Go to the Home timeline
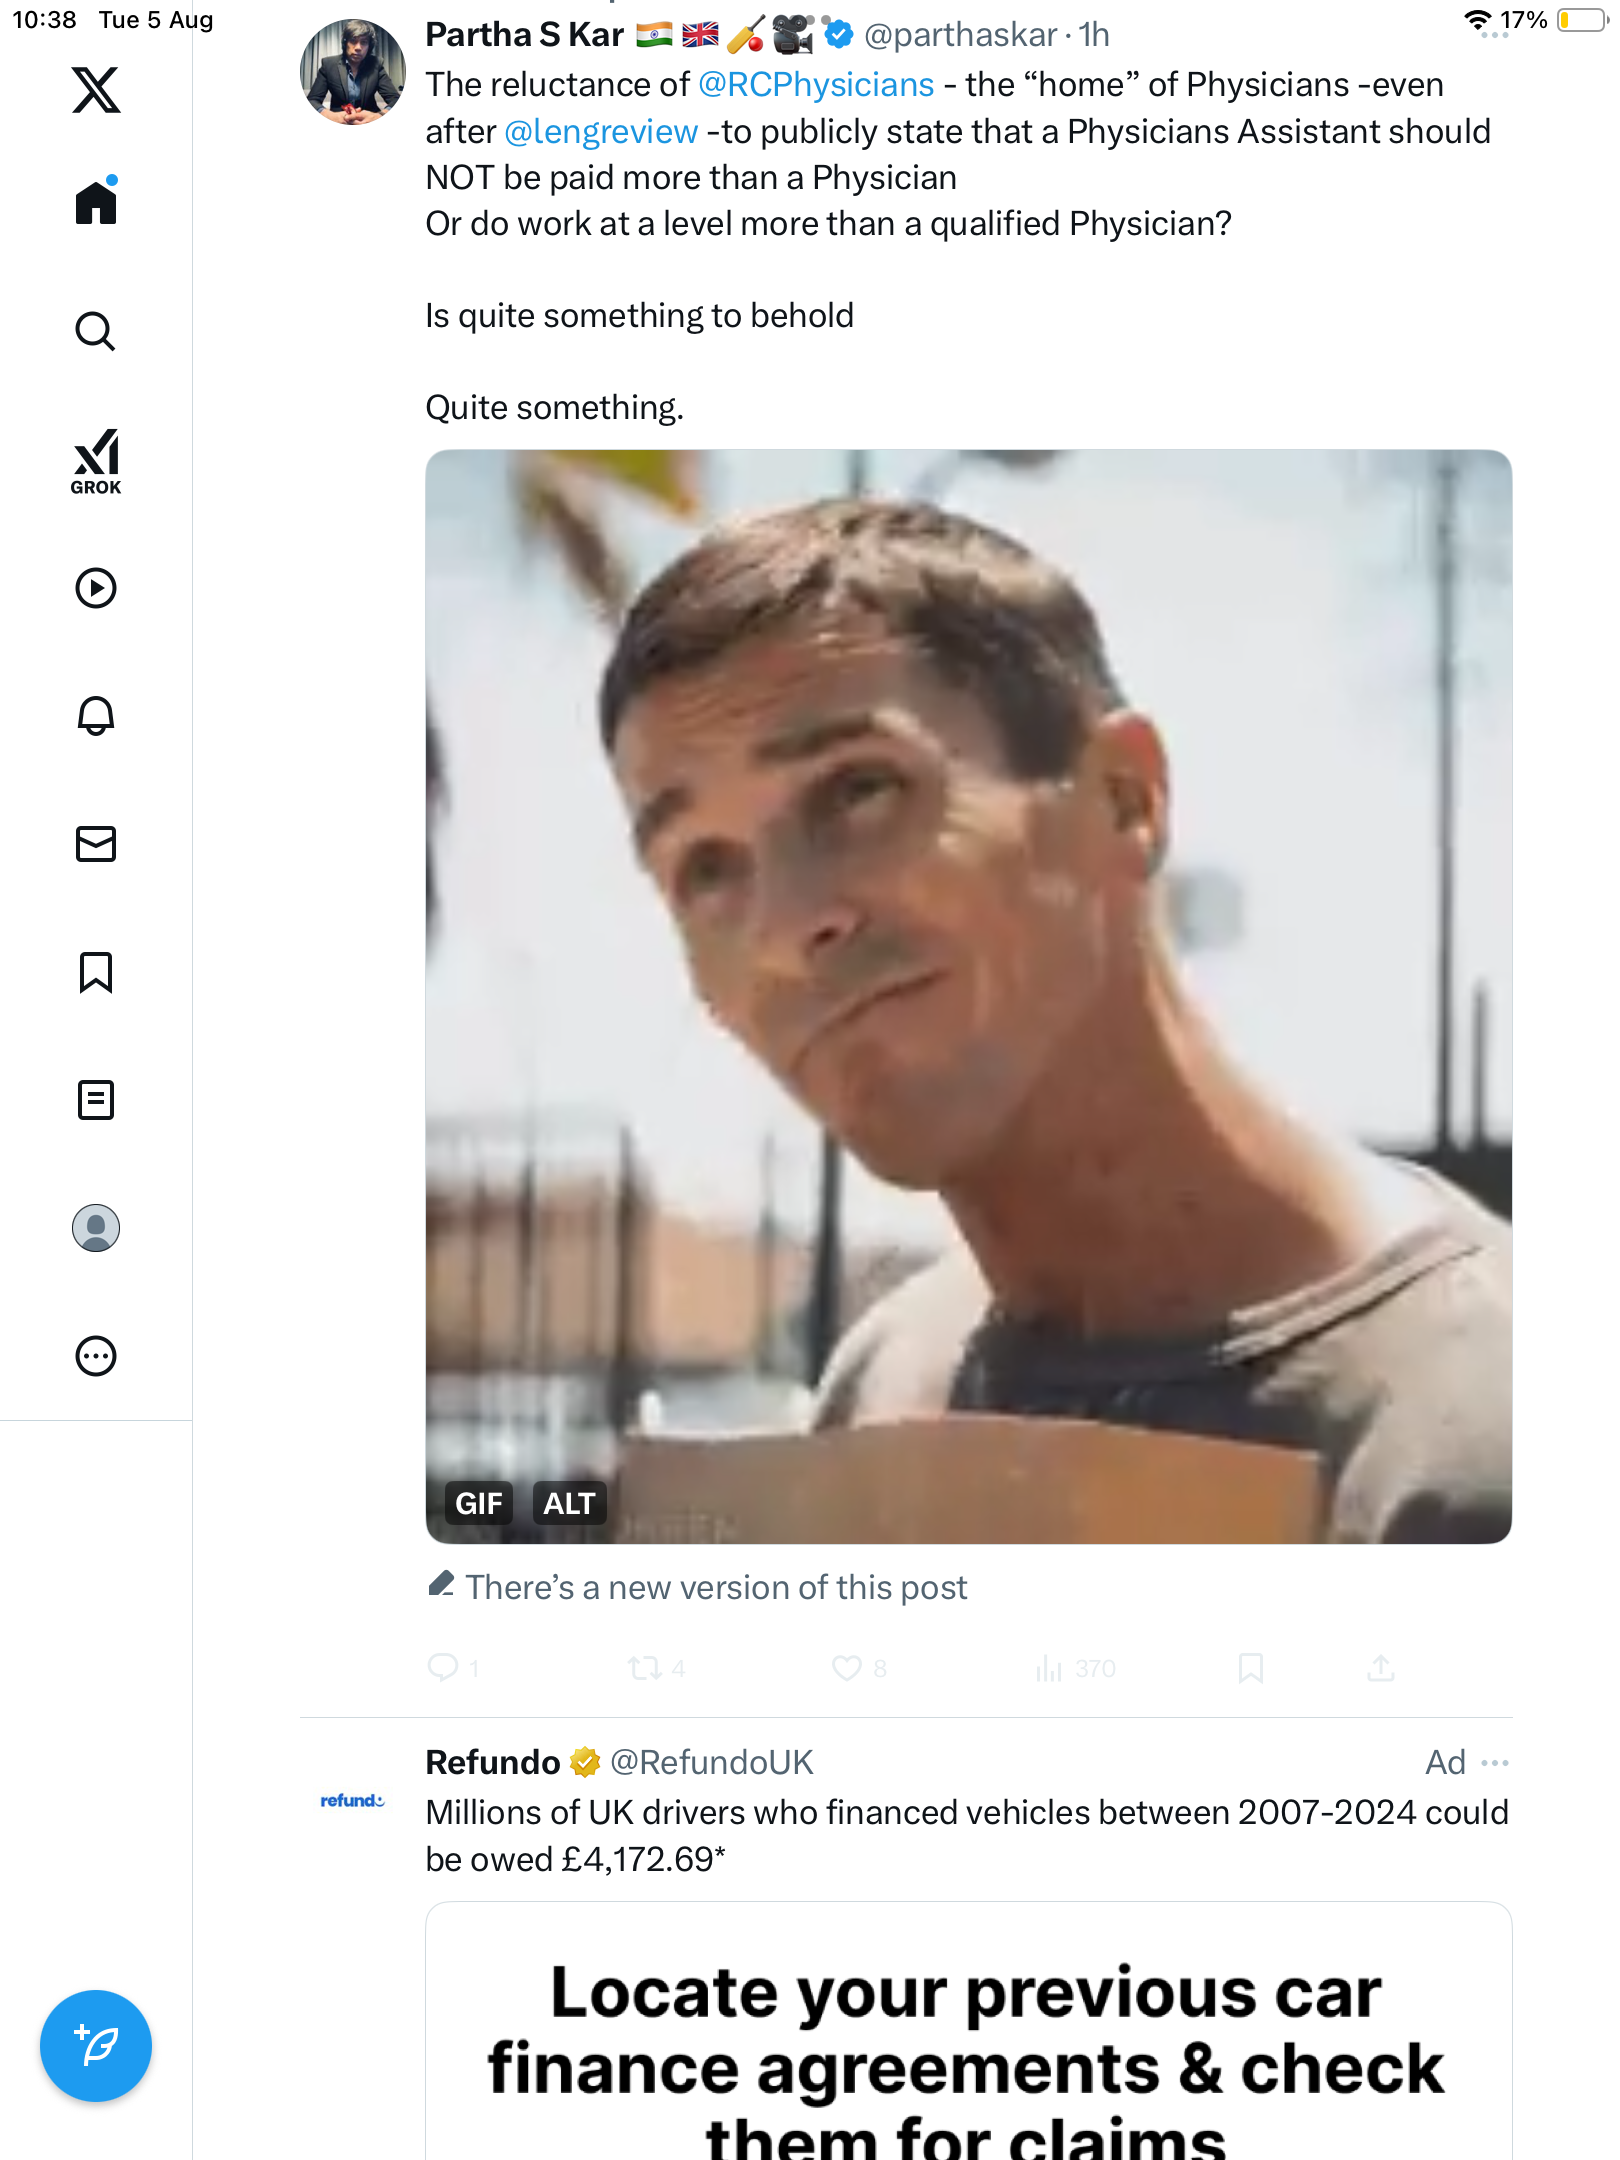 96,203
